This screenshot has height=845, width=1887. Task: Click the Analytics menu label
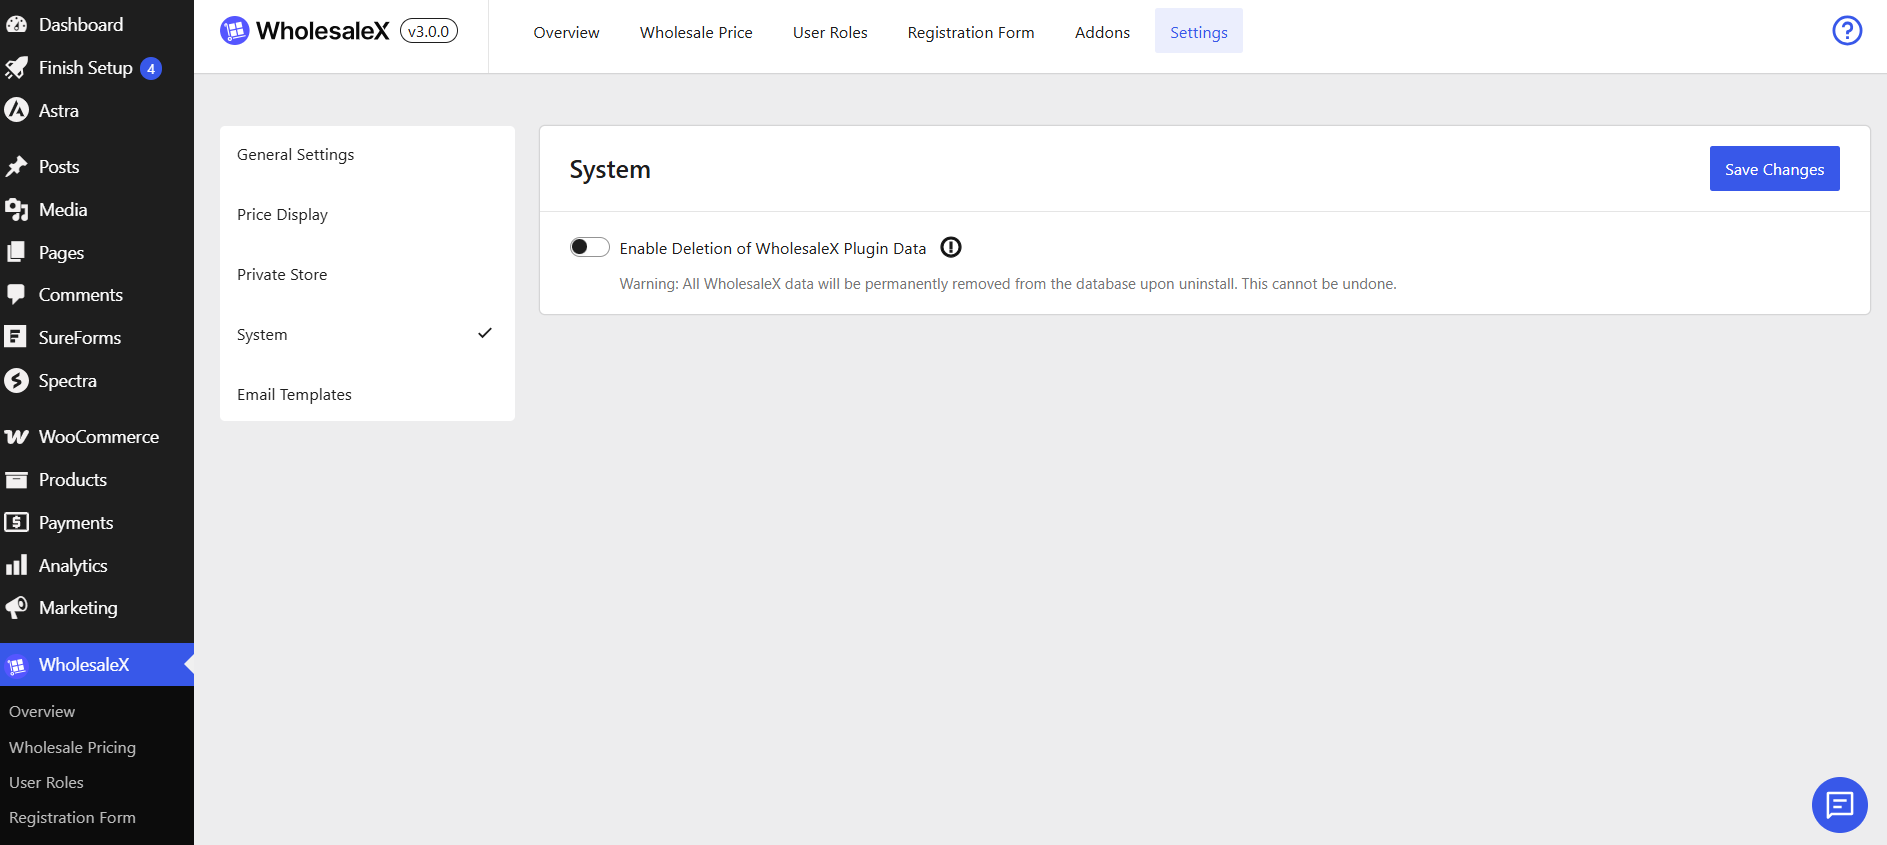click(x=73, y=566)
